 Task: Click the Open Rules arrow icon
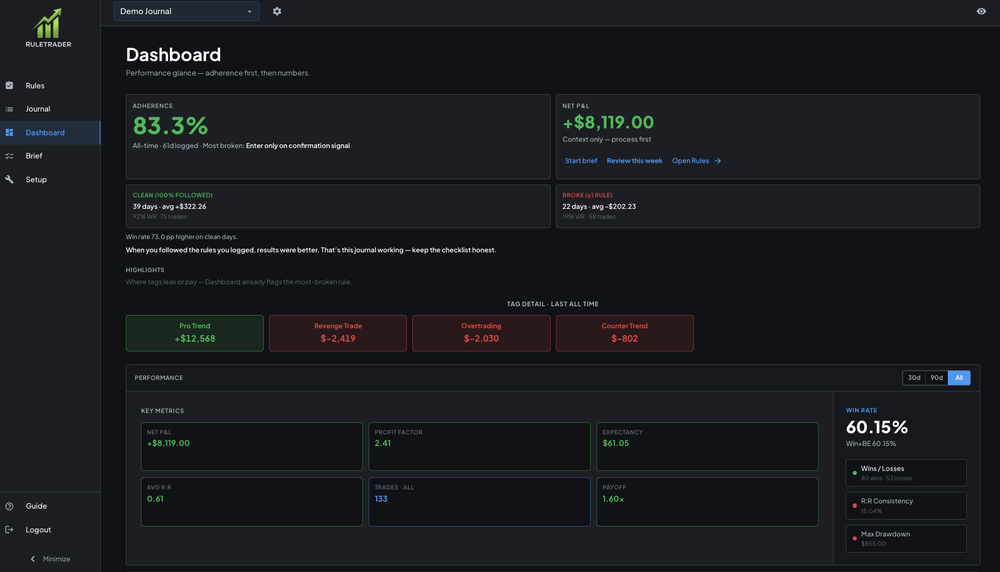[x=717, y=161]
